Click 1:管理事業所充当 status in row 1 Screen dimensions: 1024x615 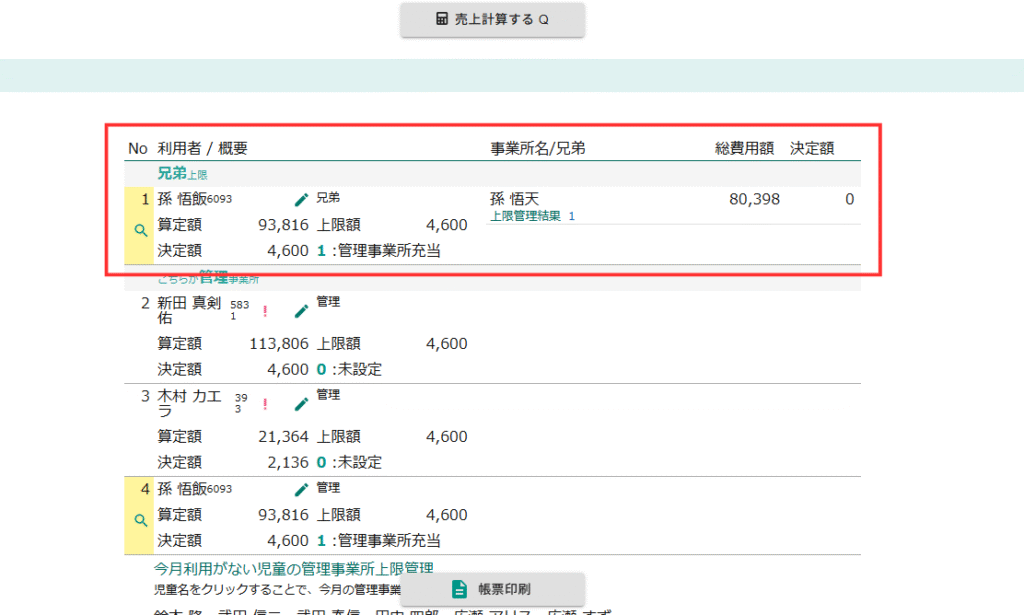pos(379,251)
